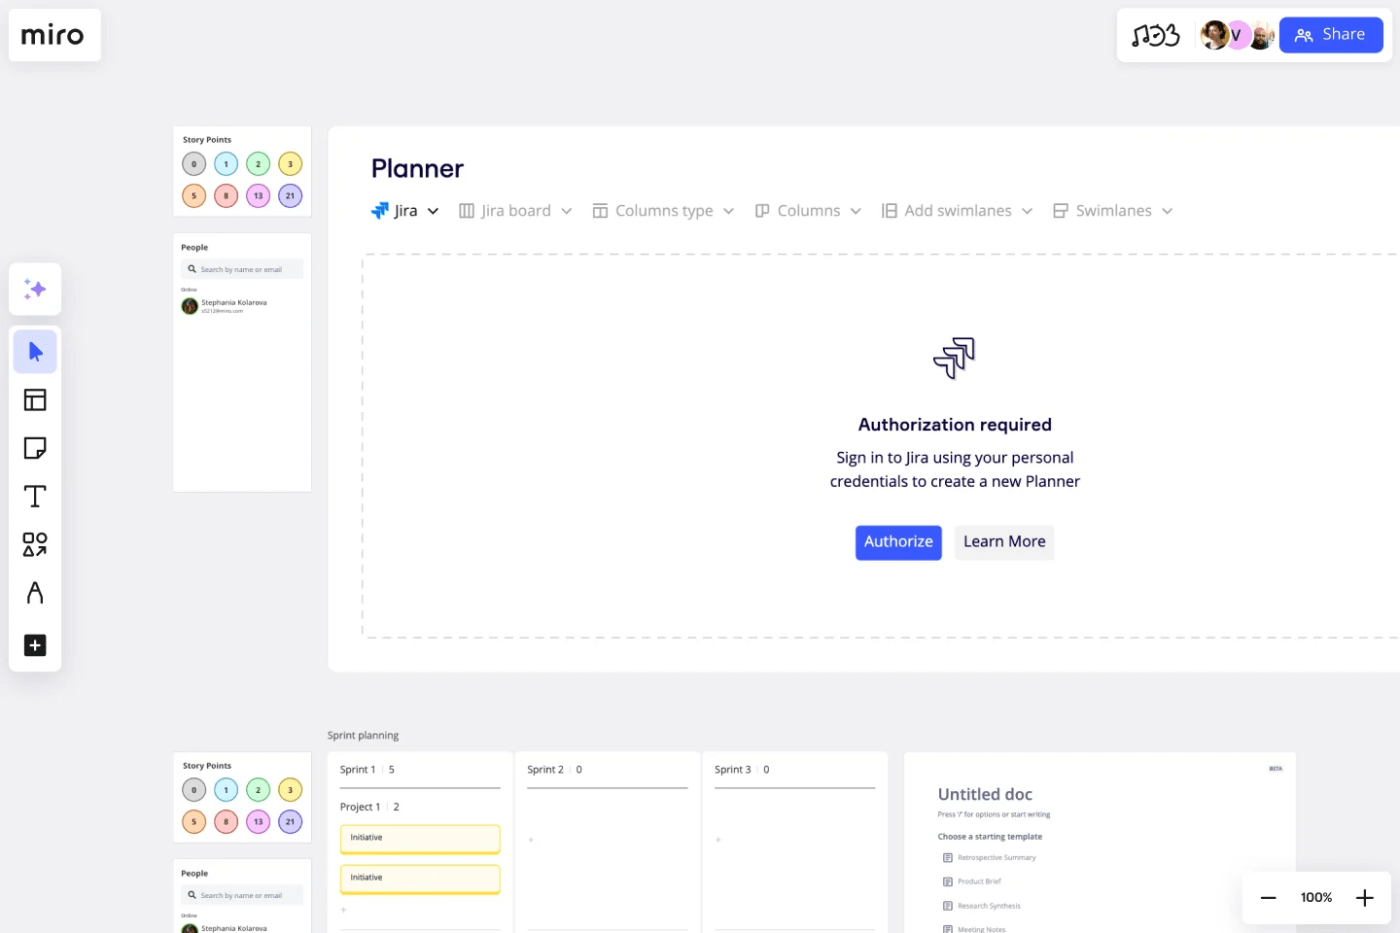The width and height of the screenshot is (1400, 933).
Task: Zoom in with the plus button
Action: (x=1364, y=898)
